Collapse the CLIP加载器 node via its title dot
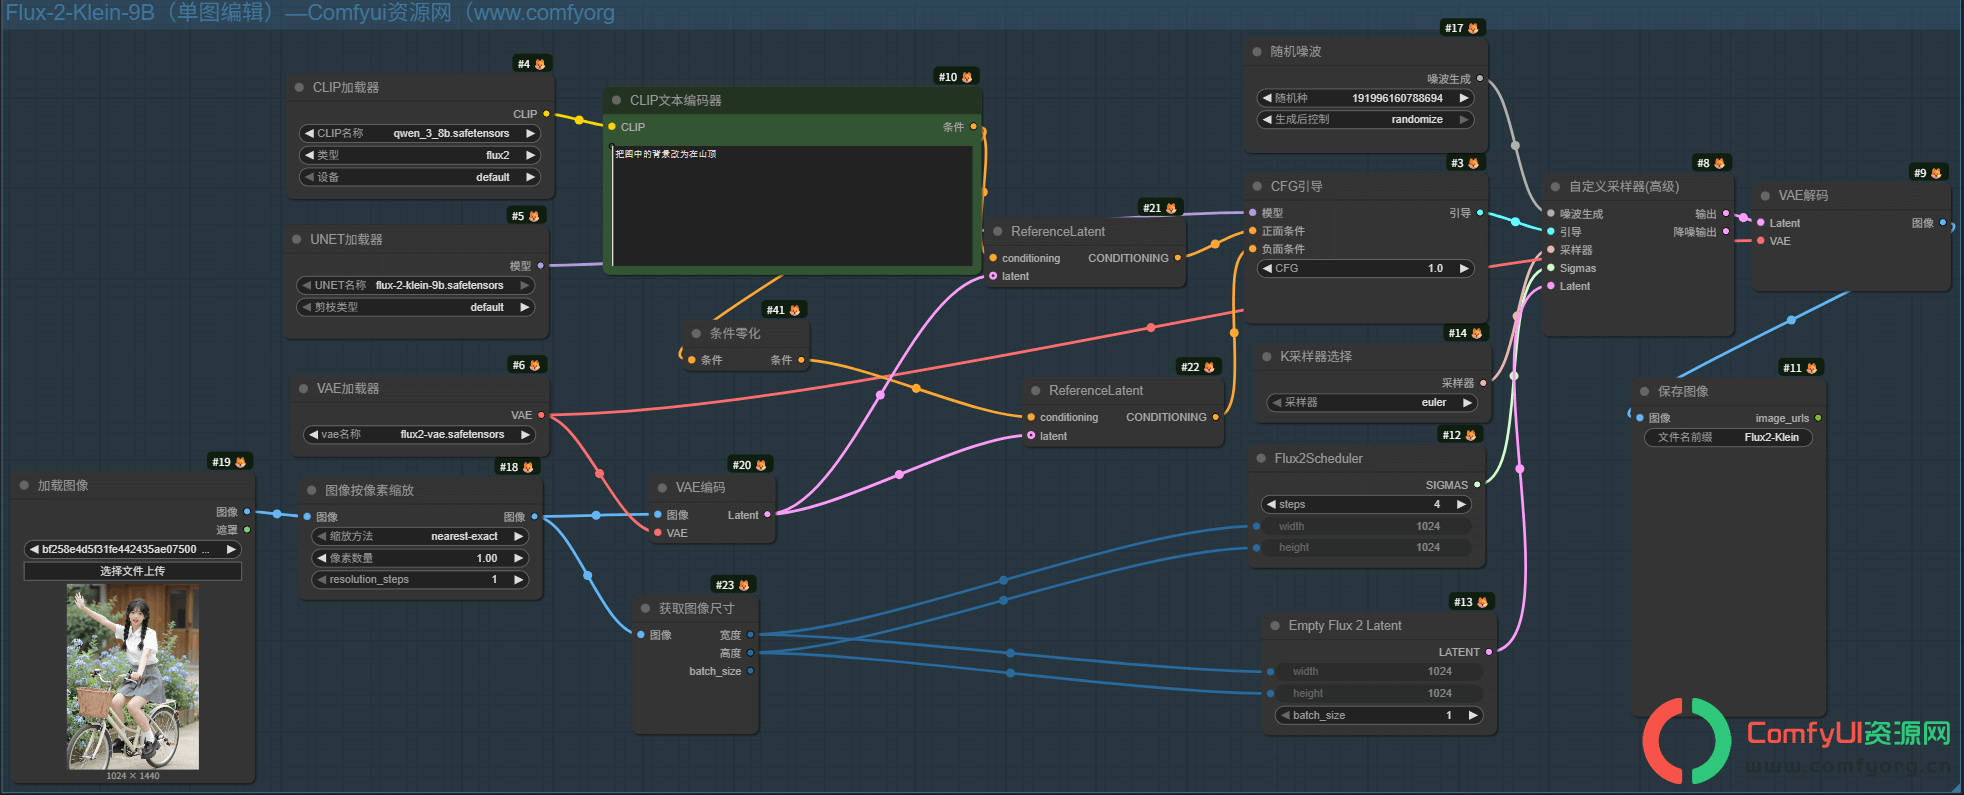 299,87
